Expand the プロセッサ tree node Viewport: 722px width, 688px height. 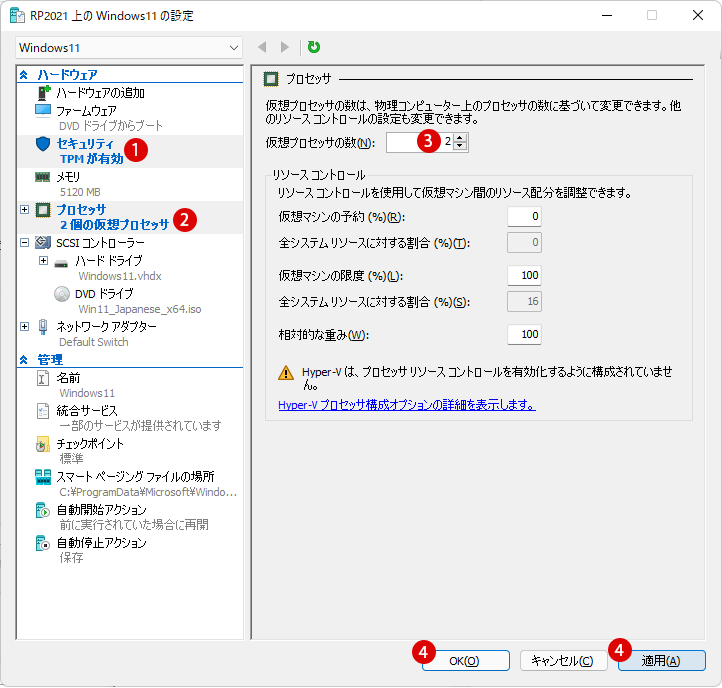point(24,210)
